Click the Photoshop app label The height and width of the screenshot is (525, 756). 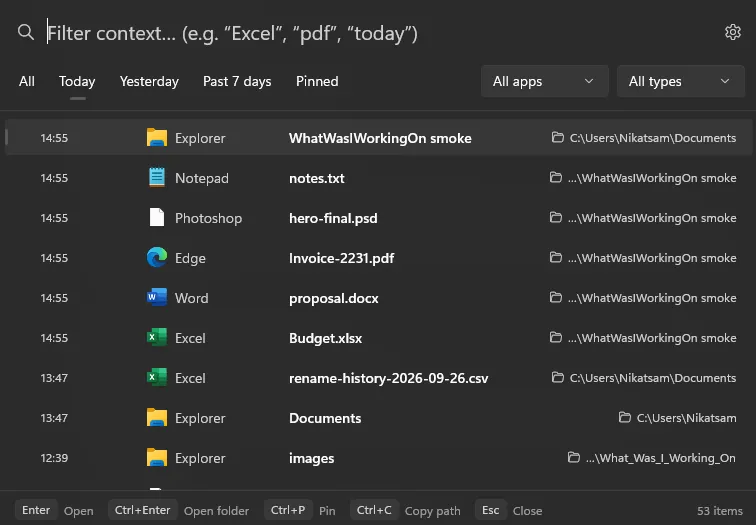coord(208,218)
